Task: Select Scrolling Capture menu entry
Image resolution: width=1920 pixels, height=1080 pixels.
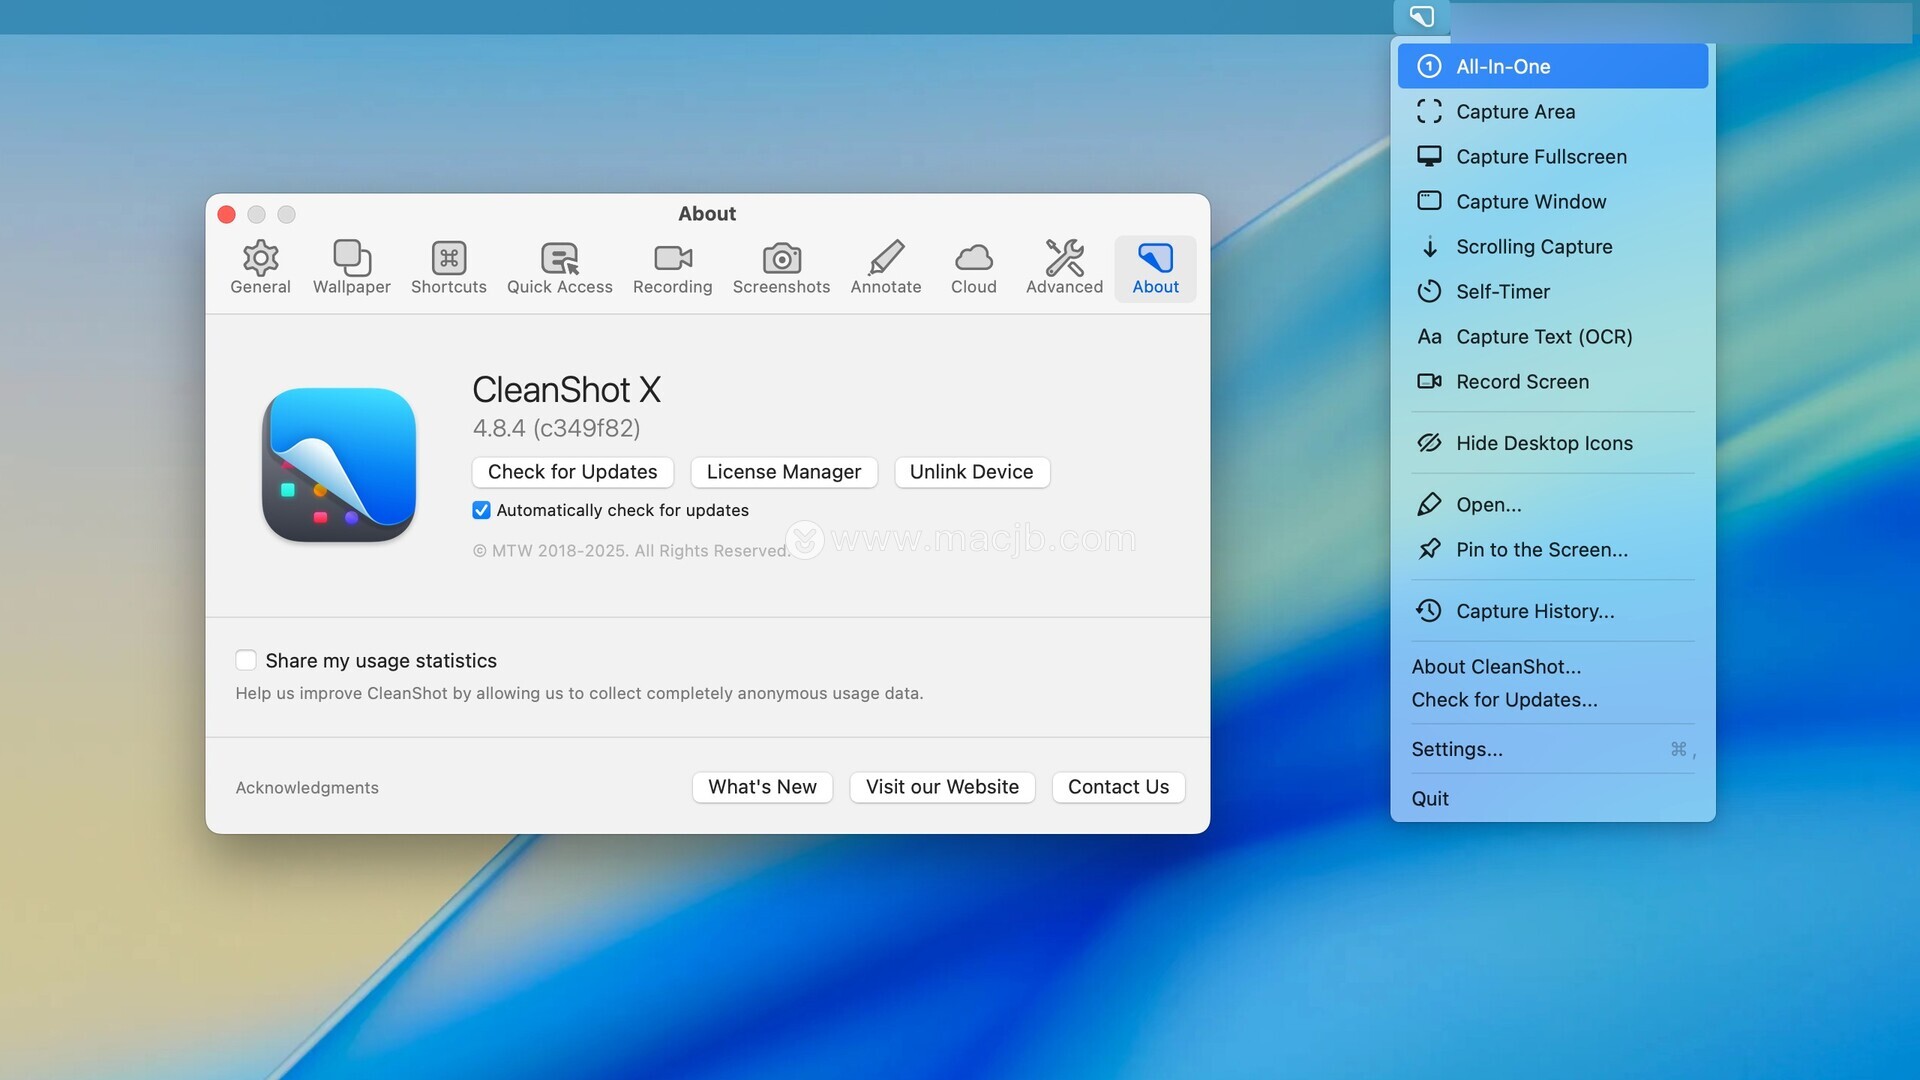Action: pyautogui.click(x=1533, y=247)
